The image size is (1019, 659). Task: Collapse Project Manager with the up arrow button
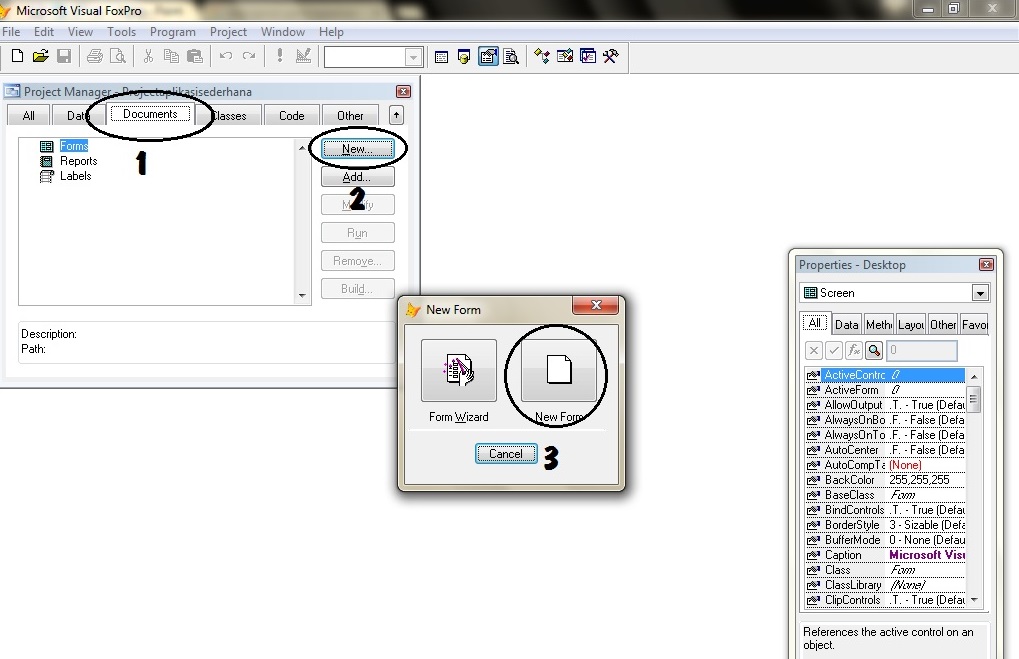coord(396,115)
